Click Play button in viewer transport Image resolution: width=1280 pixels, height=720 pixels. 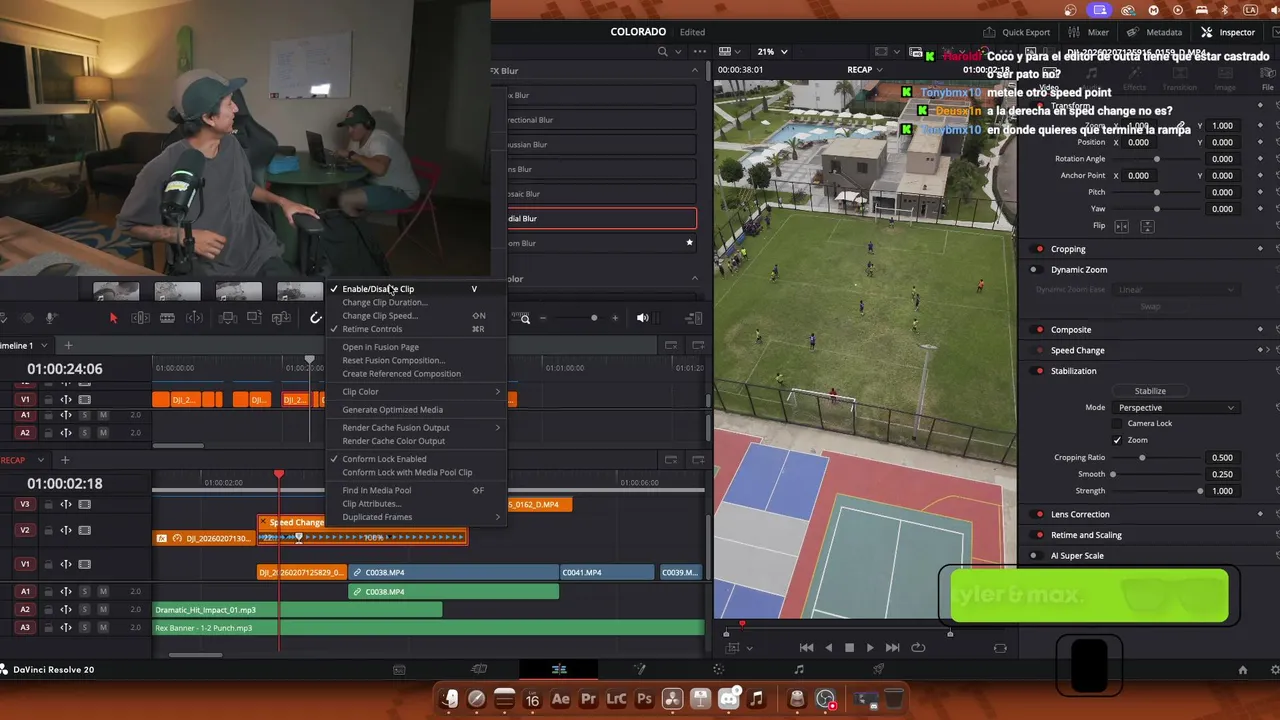[x=870, y=648]
